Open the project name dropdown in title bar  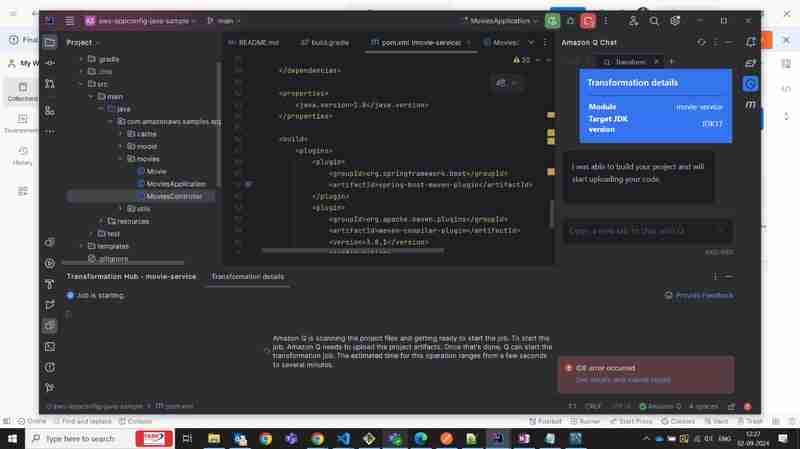(x=141, y=21)
